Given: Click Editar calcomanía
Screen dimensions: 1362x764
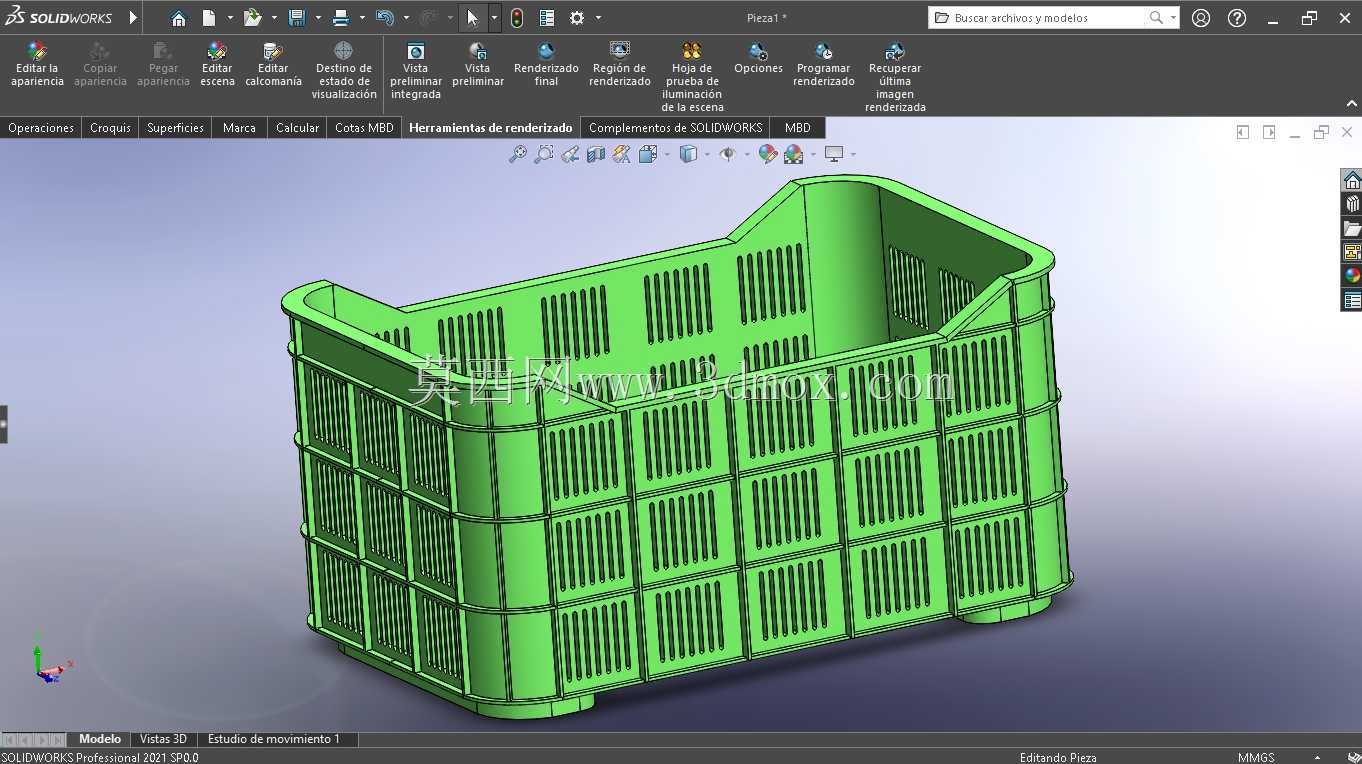Looking at the screenshot, I should coord(273,64).
